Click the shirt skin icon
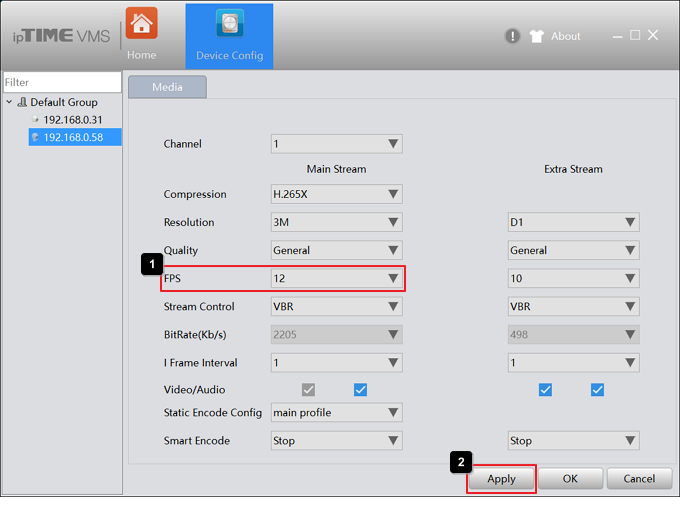The image size is (680, 514). (x=536, y=36)
